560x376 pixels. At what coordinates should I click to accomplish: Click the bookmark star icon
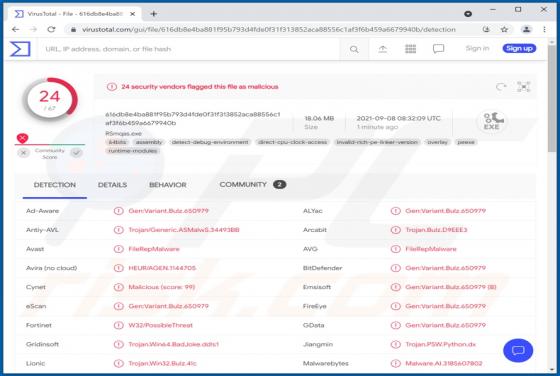point(504,30)
